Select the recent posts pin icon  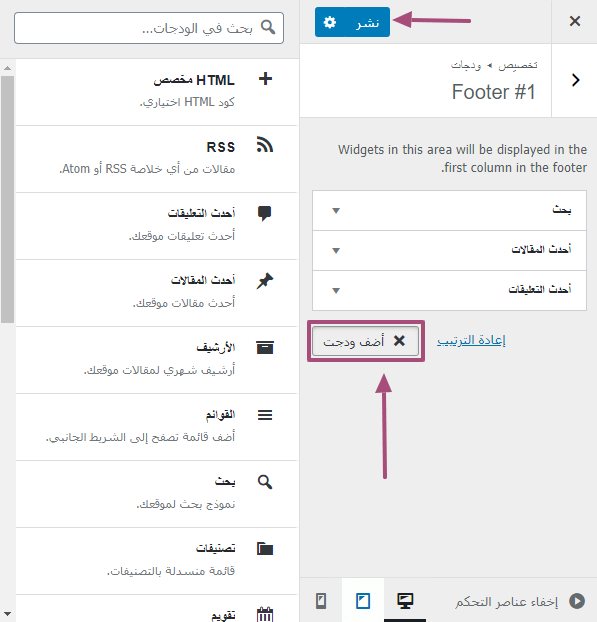[x=265, y=281]
